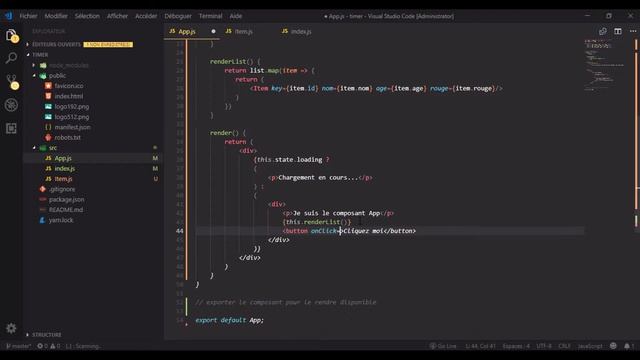The image size is (640, 360).
Task: Collapse the TIMER project section
Action: click(x=40, y=54)
